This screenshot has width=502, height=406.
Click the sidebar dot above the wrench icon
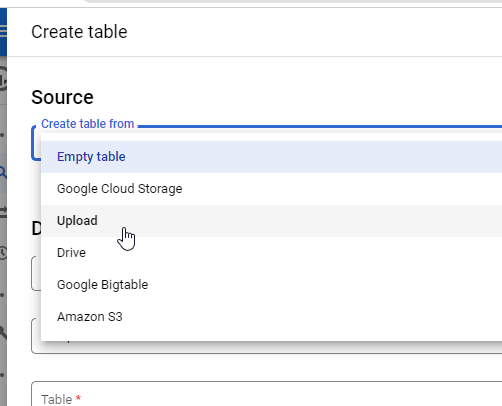coord(2,295)
